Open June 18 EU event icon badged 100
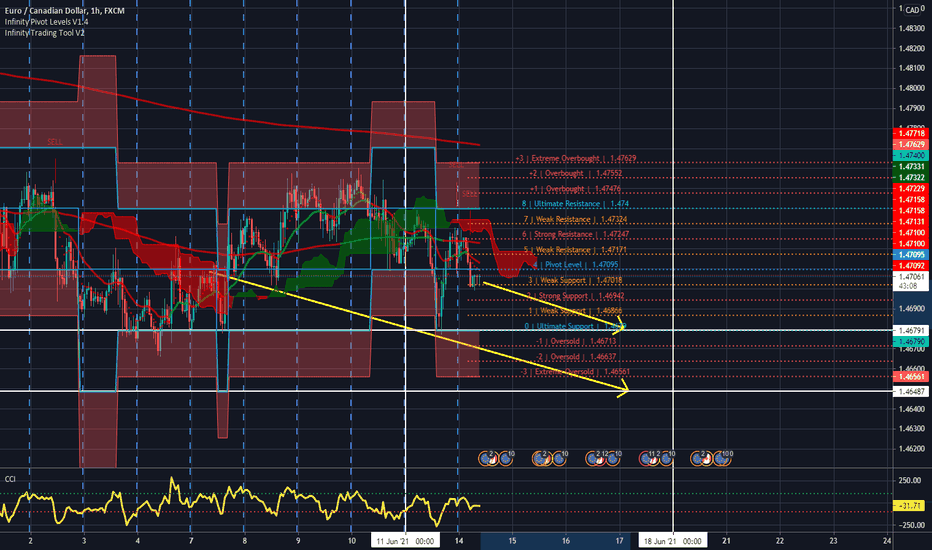This screenshot has height=550, width=932. [x=721, y=458]
